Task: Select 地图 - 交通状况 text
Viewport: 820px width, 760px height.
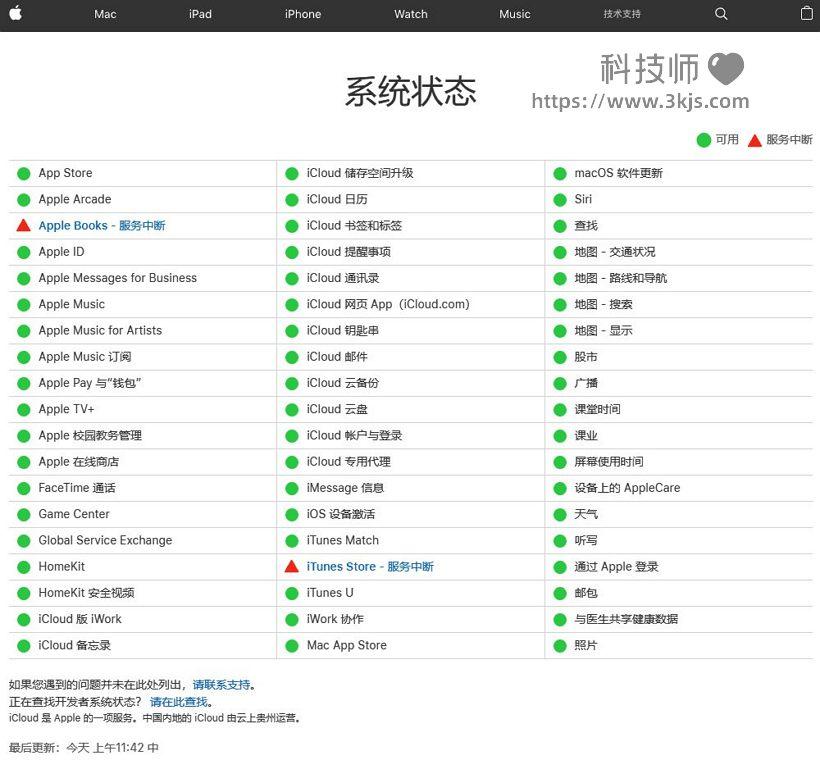Action: (615, 252)
